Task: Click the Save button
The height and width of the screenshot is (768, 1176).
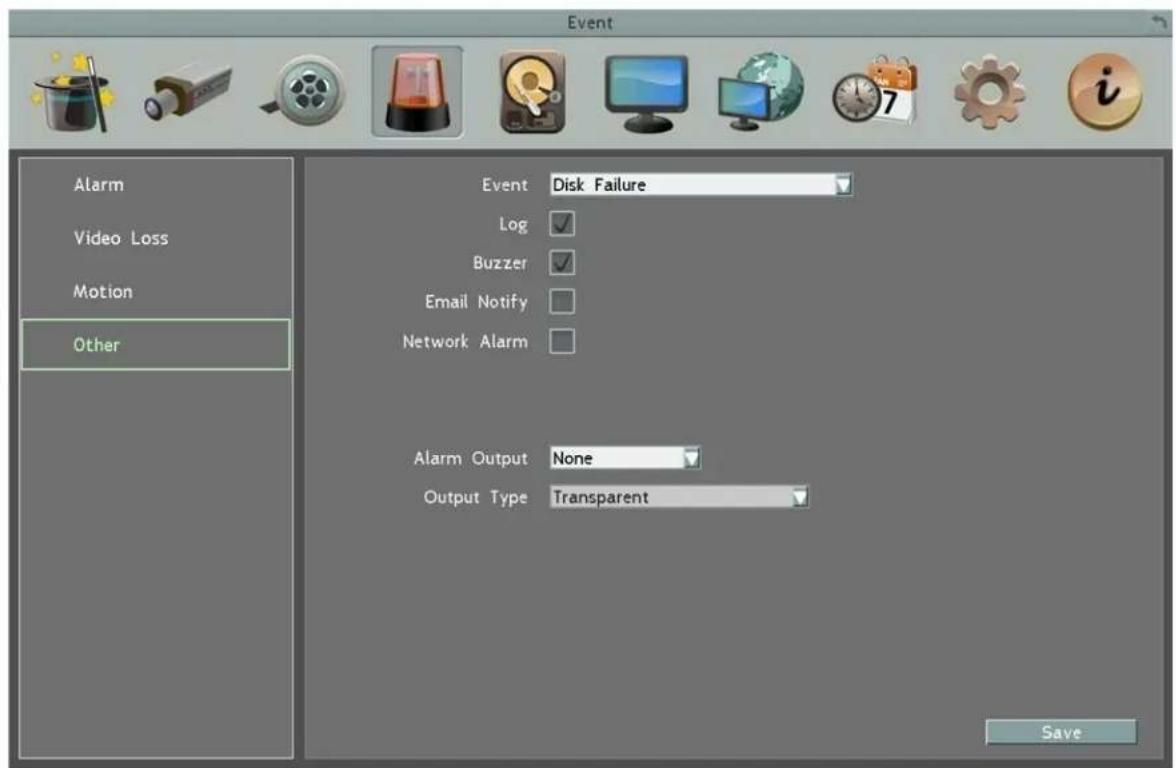Action: click(1060, 732)
